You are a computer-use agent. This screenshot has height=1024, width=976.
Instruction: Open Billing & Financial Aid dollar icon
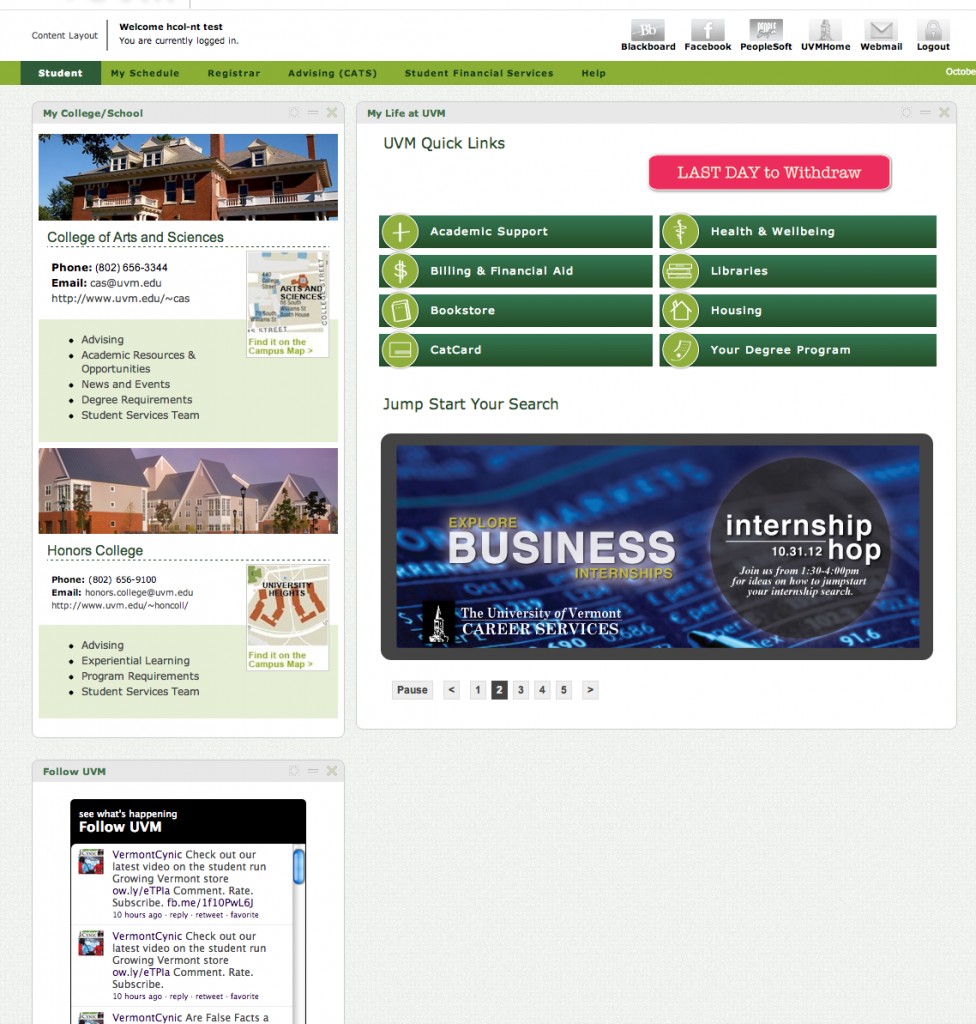(400, 271)
